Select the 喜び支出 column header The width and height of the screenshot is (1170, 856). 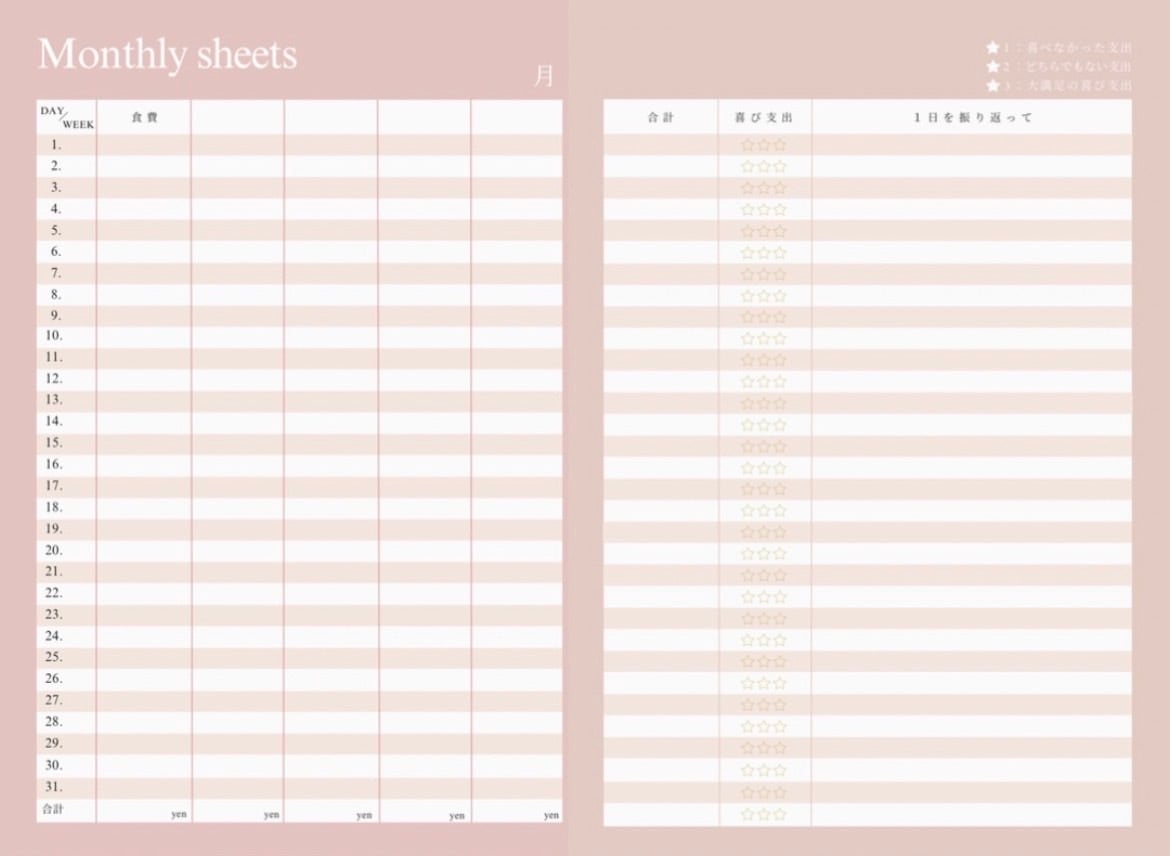point(764,117)
